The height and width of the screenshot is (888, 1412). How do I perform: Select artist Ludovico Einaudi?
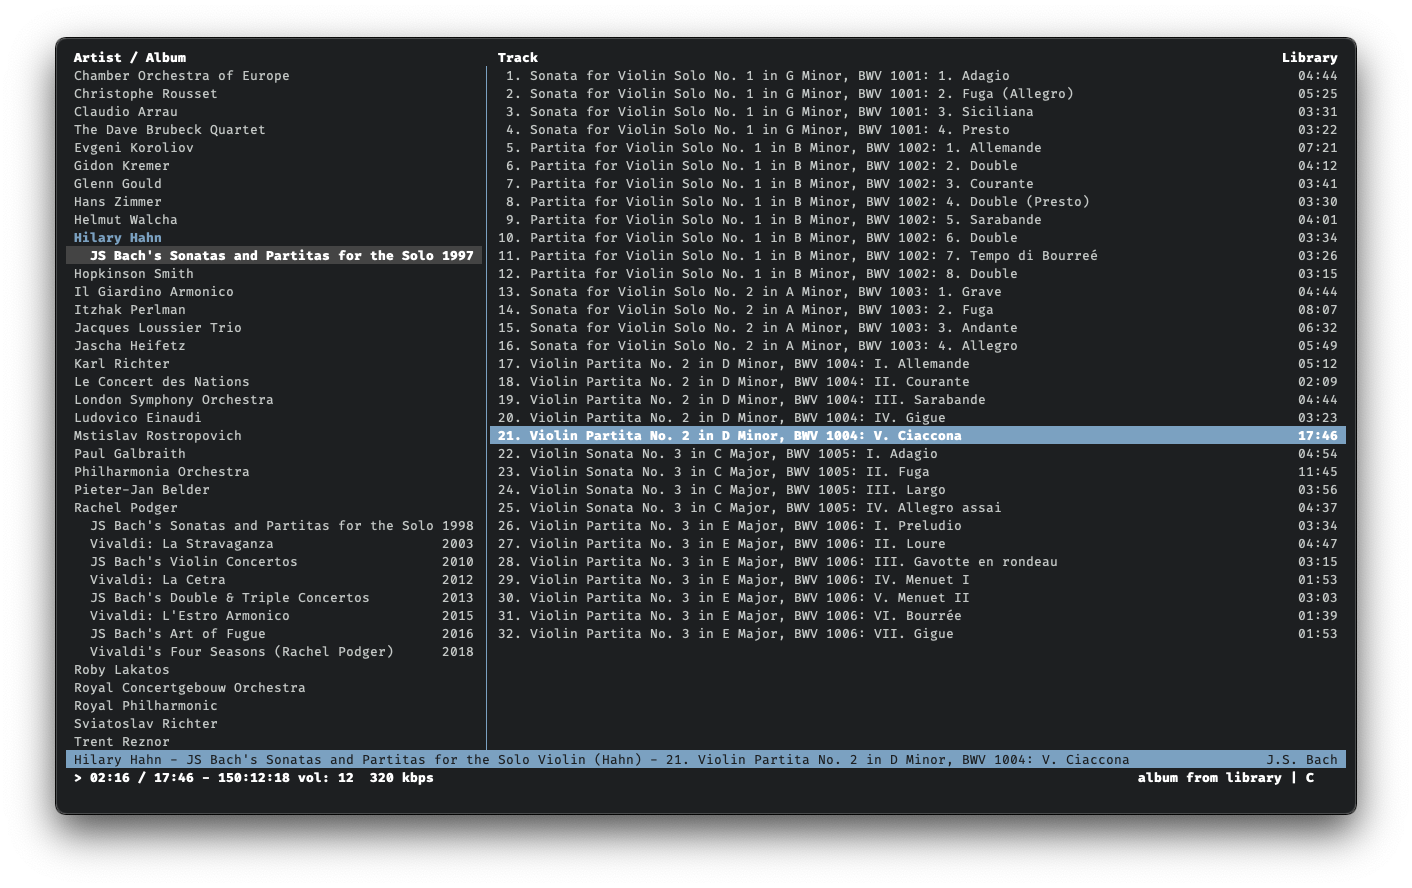pos(137,418)
